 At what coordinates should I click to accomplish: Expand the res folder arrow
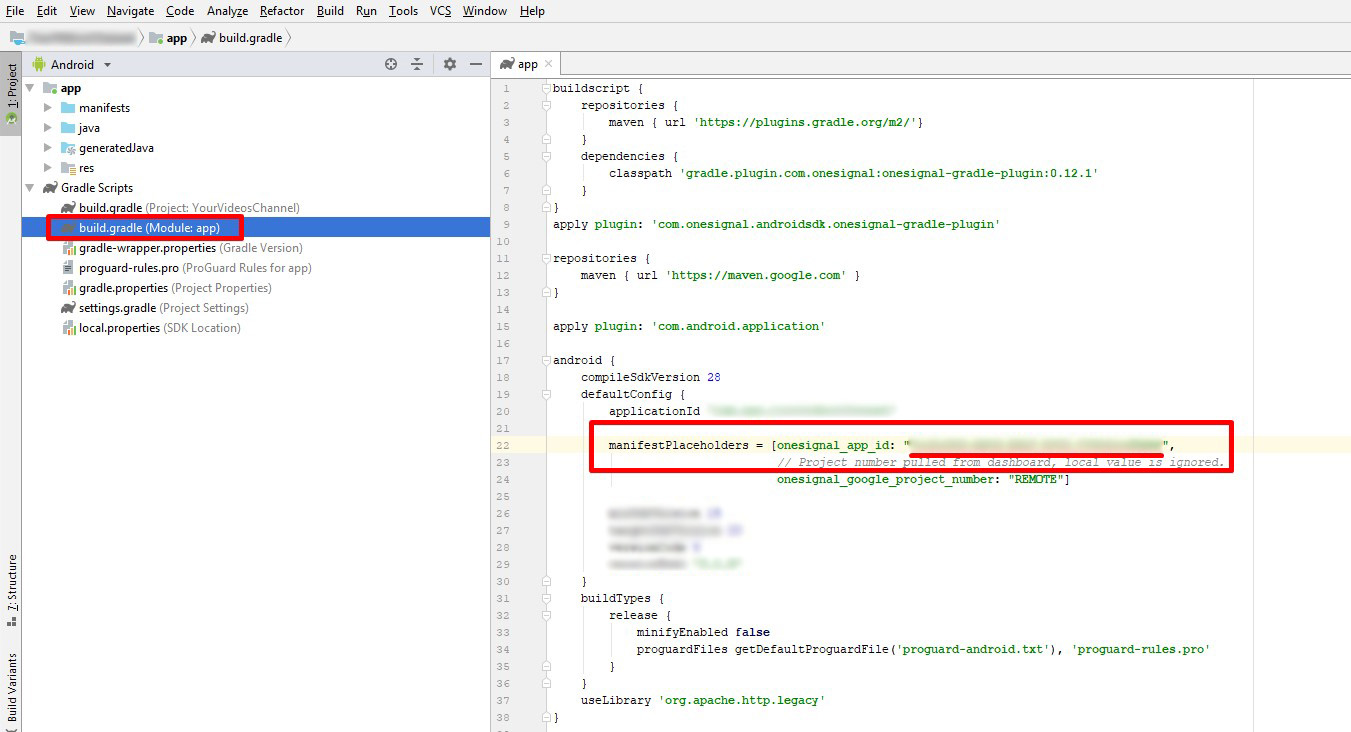(48, 167)
